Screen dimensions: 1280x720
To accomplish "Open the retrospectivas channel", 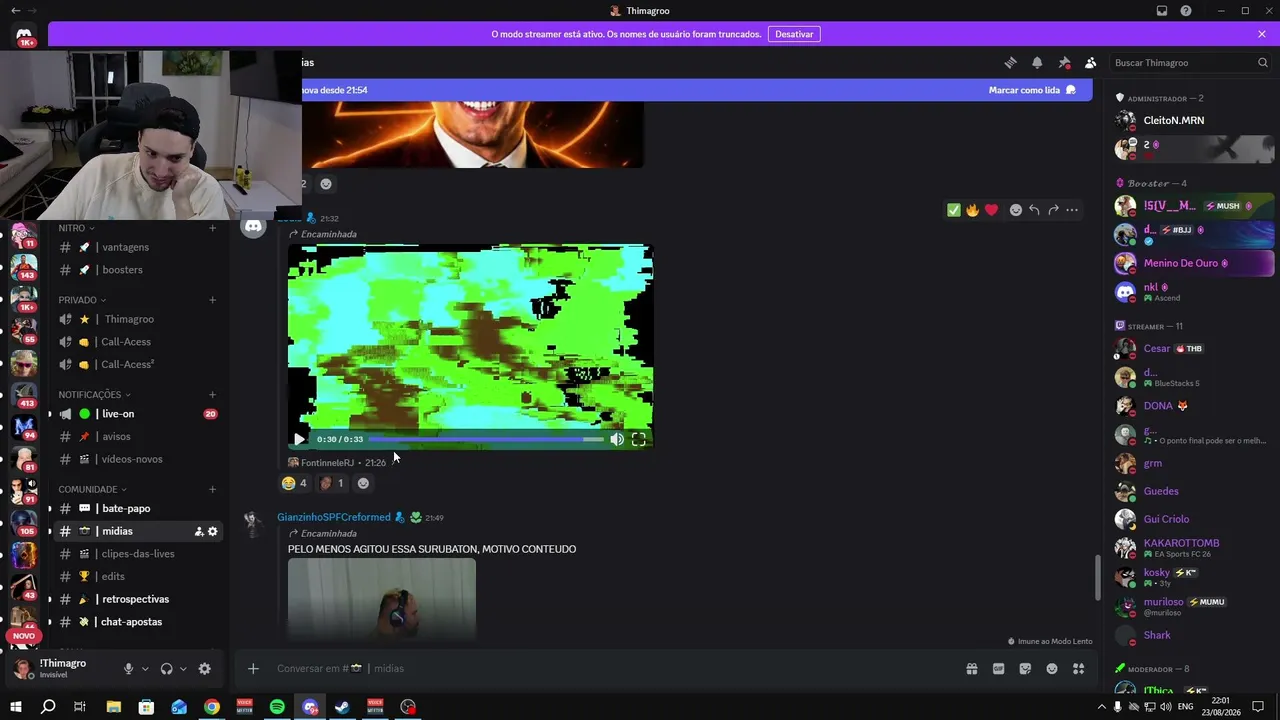I will click(137, 599).
